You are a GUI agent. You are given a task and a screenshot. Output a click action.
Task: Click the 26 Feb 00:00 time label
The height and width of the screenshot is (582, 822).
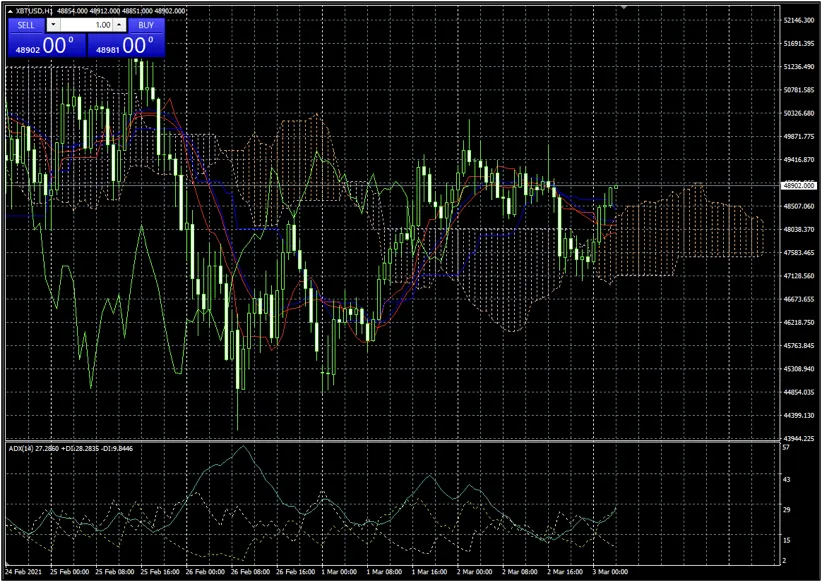click(x=205, y=572)
